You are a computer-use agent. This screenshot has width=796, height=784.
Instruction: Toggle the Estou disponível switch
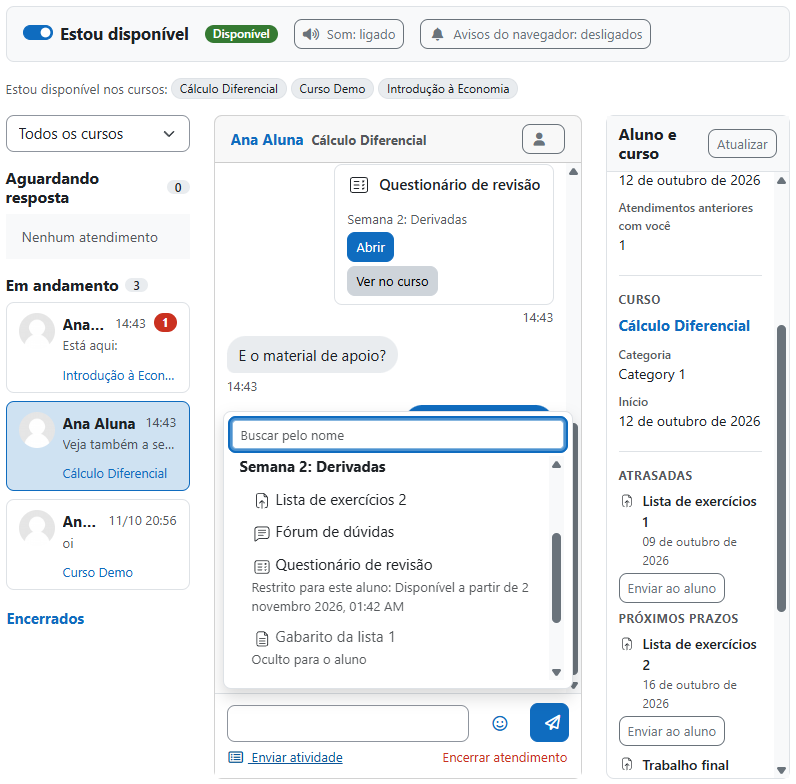point(38,33)
